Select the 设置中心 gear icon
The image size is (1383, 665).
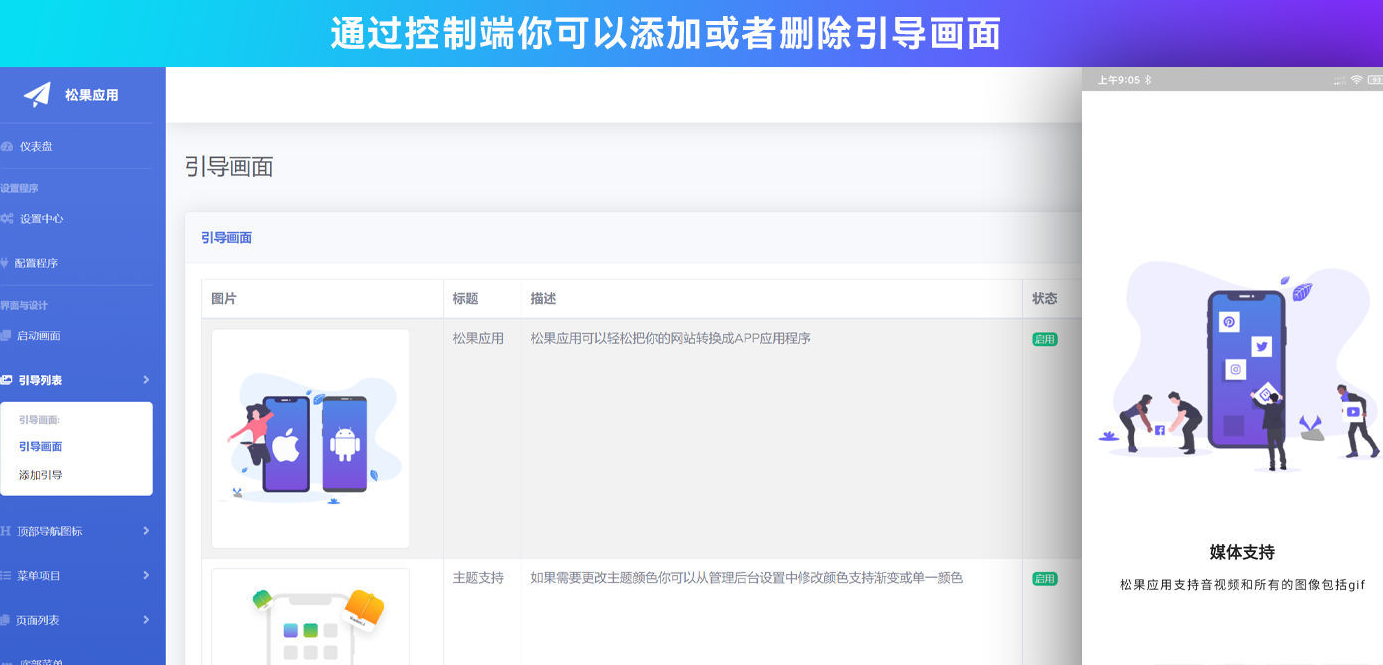(x=9, y=218)
